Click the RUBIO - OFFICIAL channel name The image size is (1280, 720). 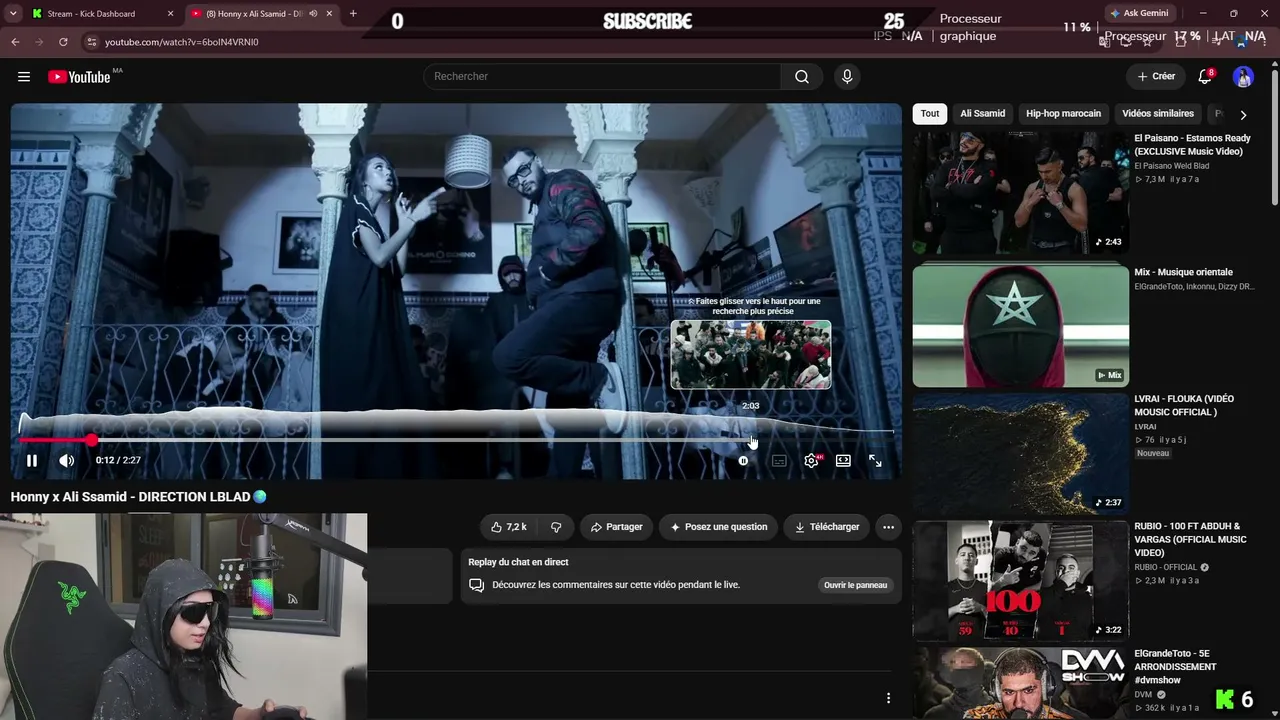(x=1165, y=567)
